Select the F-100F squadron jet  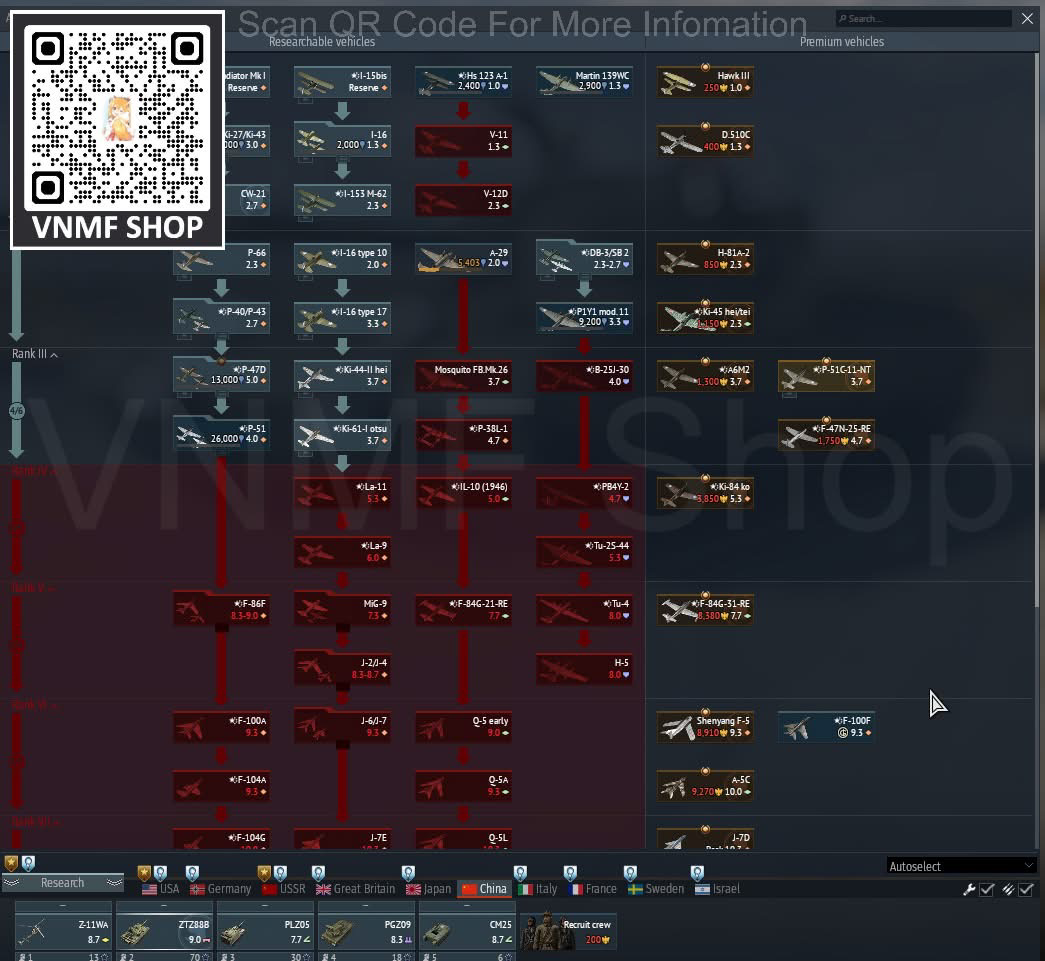point(826,727)
